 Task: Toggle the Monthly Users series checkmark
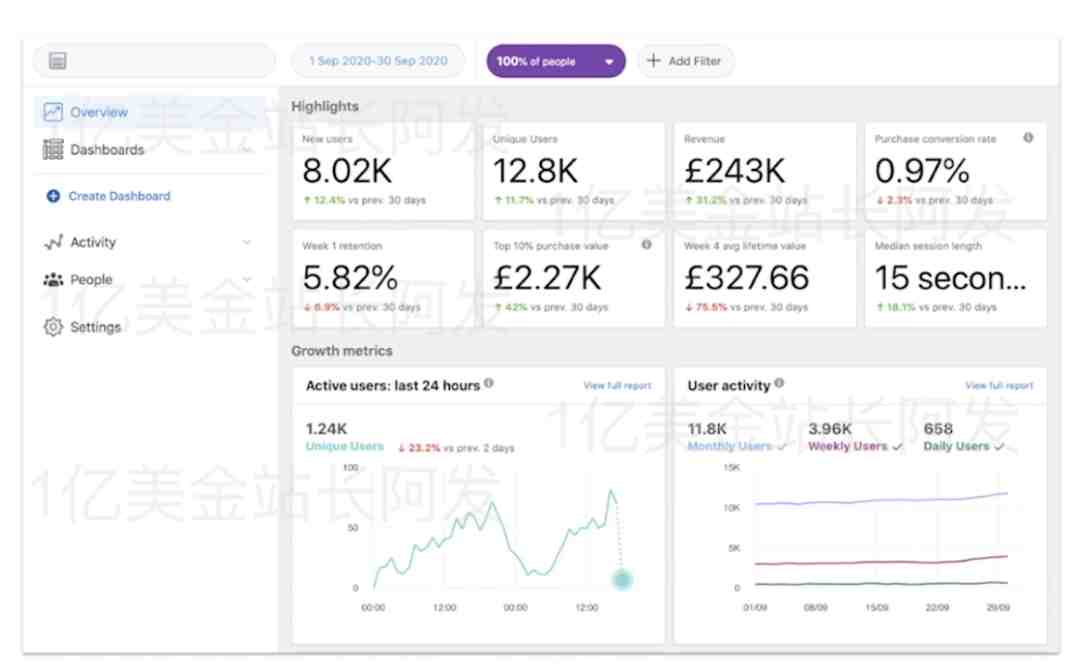click(782, 447)
